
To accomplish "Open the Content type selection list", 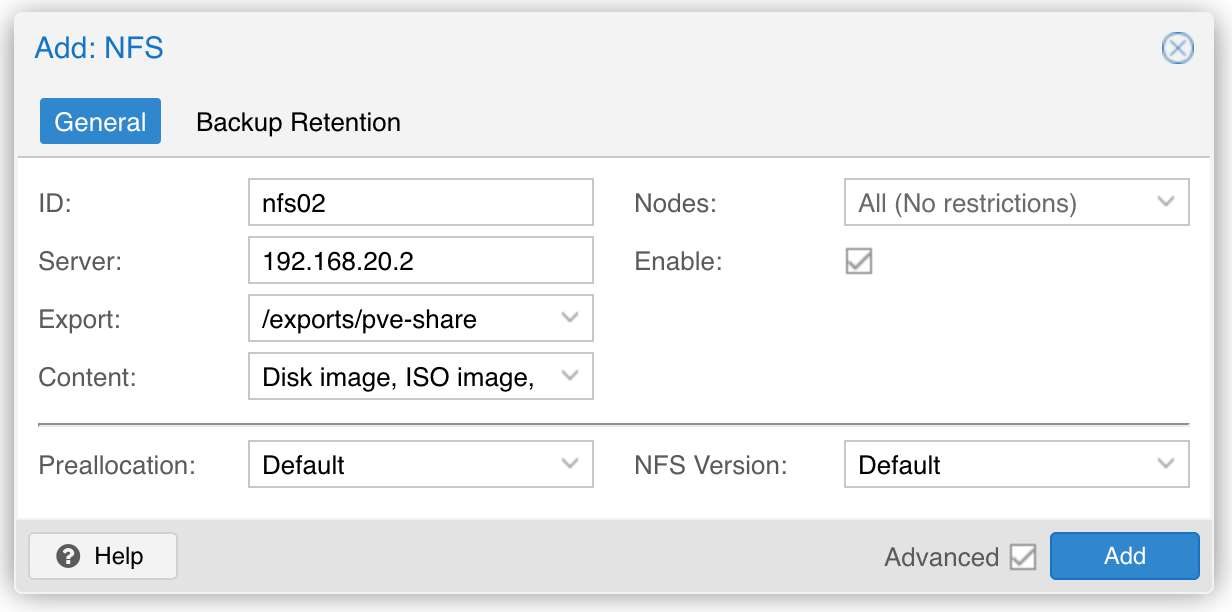I will [421, 377].
